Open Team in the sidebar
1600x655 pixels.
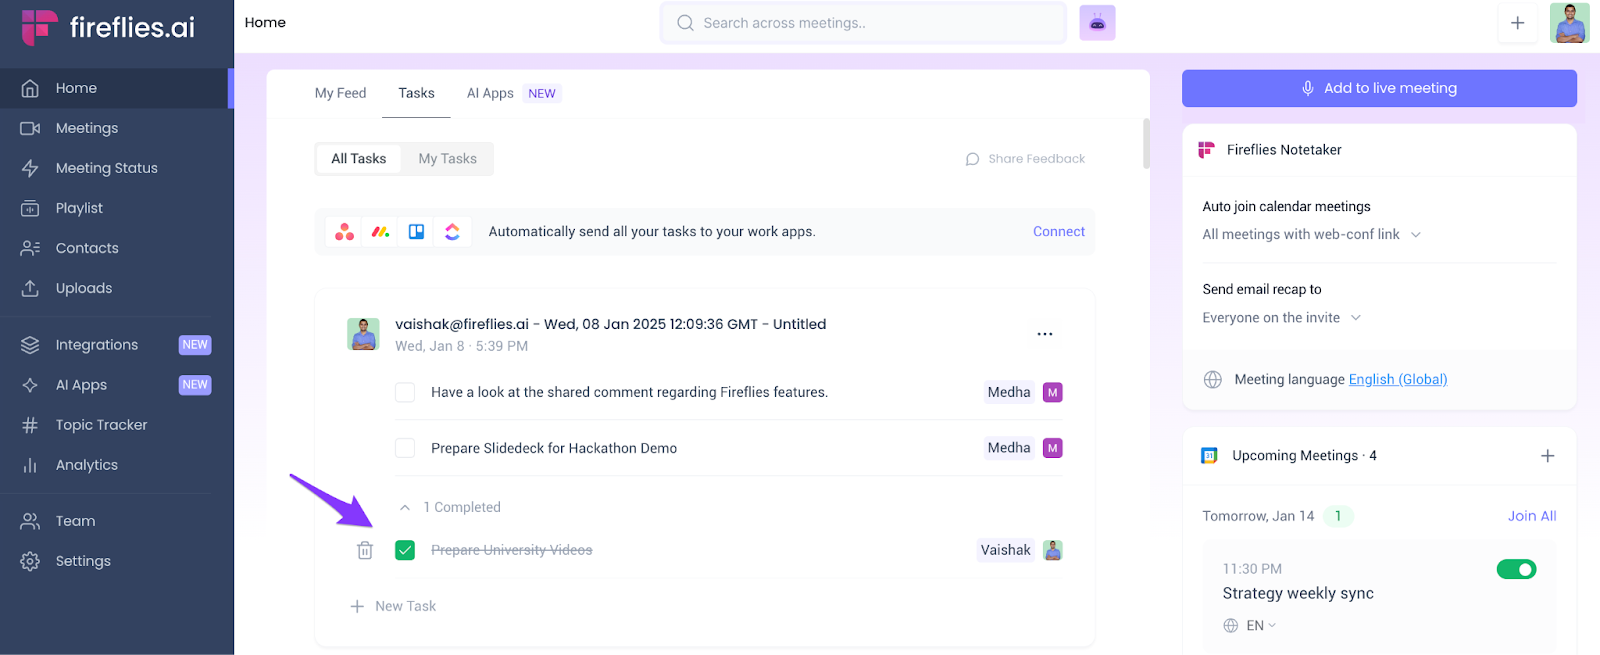[116, 521]
